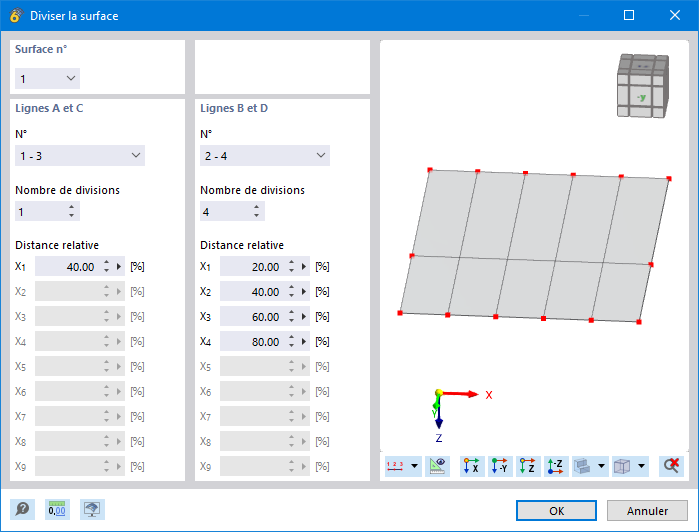The height and width of the screenshot is (532, 699).
Task: Open dropdown arrow next to numbering icon
Action: coord(414,466)
